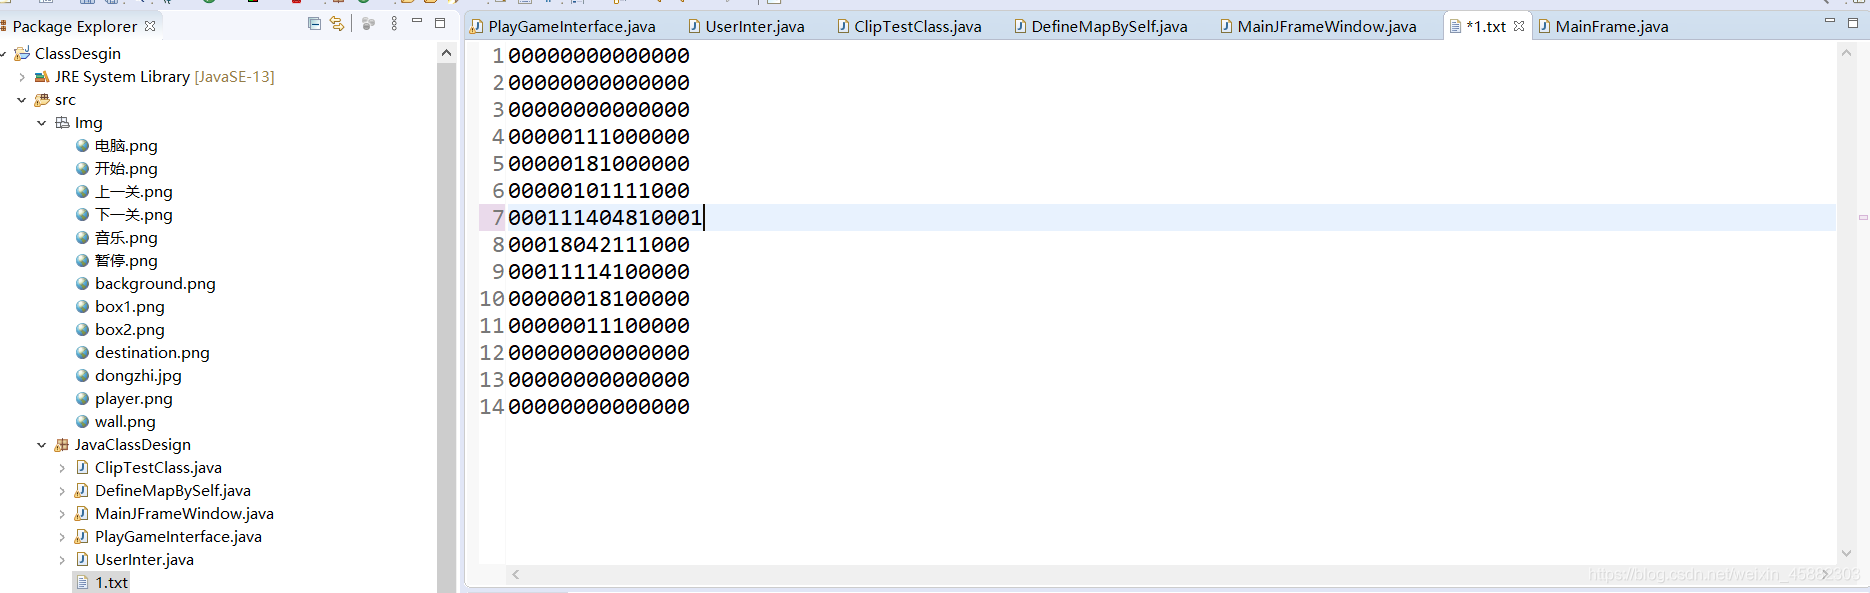Select 电脑.png in Img package
The height and width of the screenshot is (593, 1870).
tap(126, 146)
